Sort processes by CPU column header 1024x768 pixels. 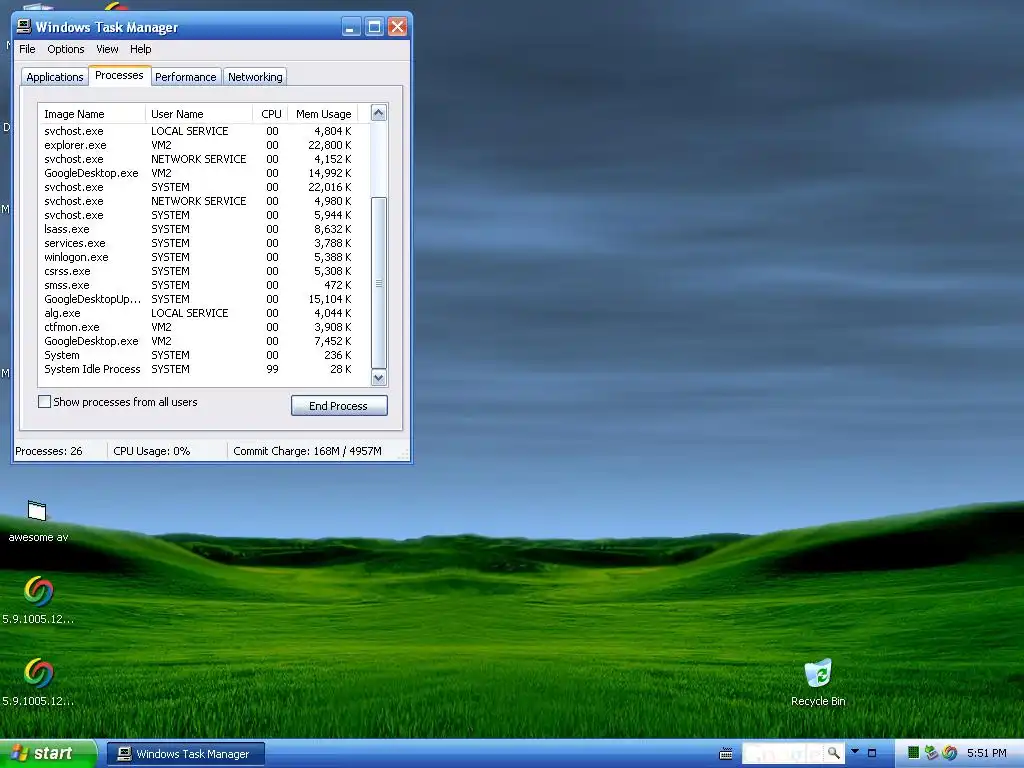(270, 114)
